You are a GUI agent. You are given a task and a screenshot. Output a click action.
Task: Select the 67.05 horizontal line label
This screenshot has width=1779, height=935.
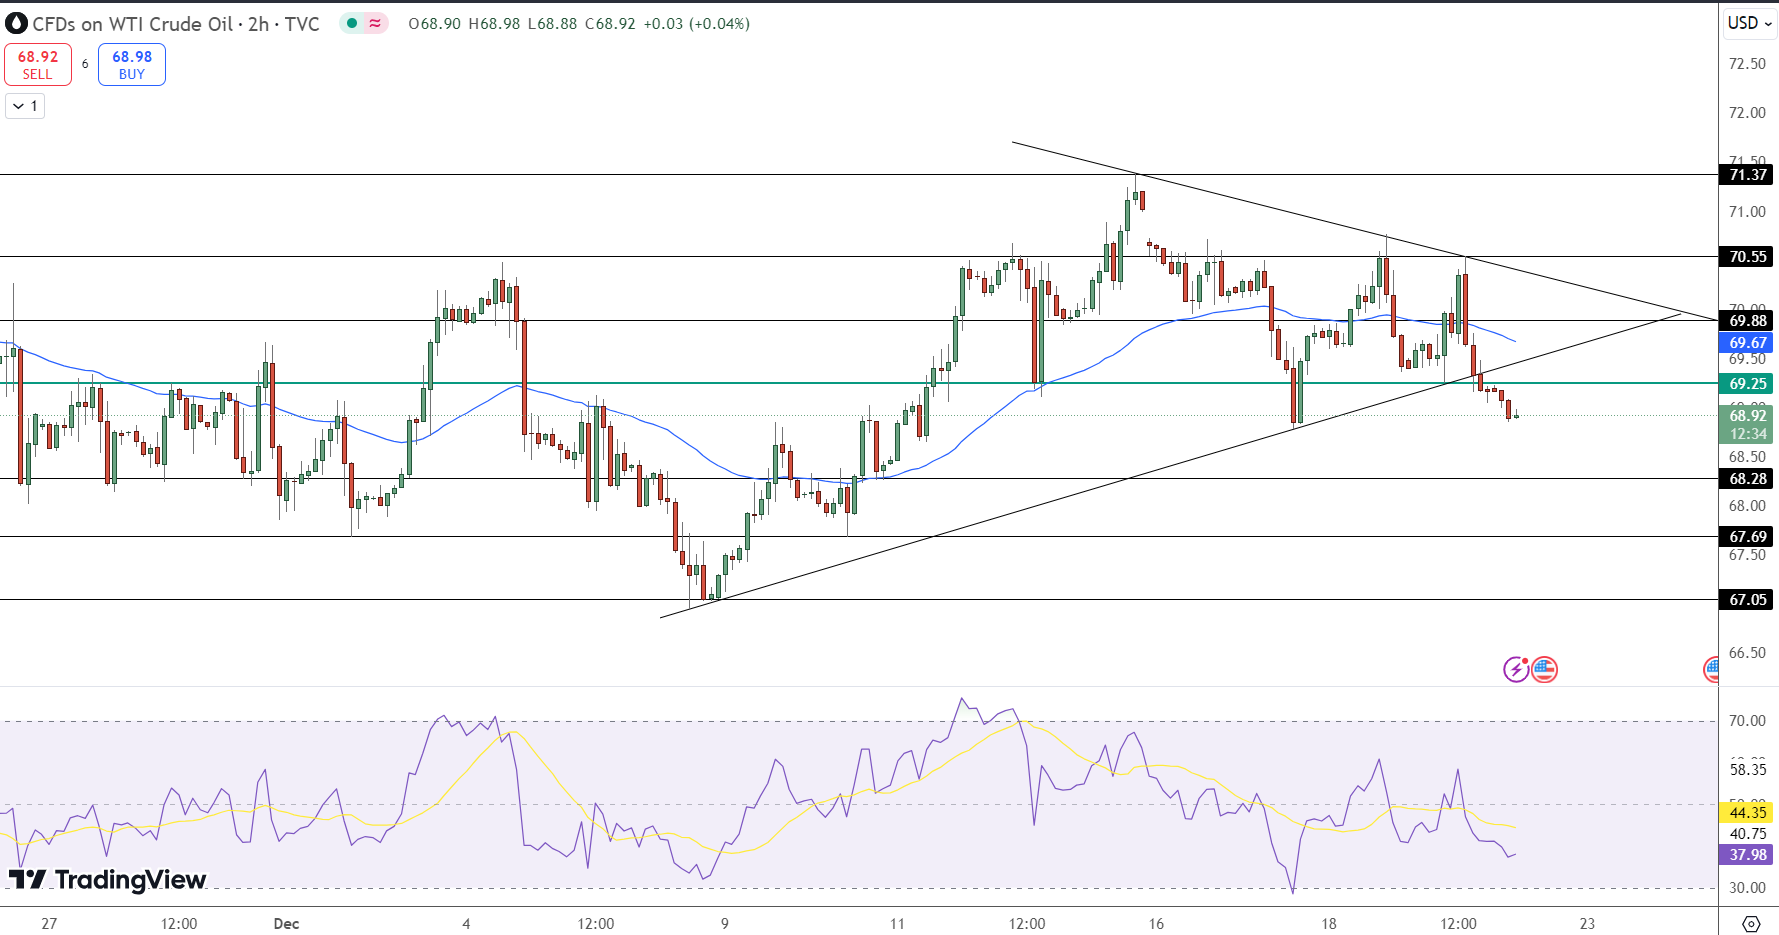coord(1748,600)
